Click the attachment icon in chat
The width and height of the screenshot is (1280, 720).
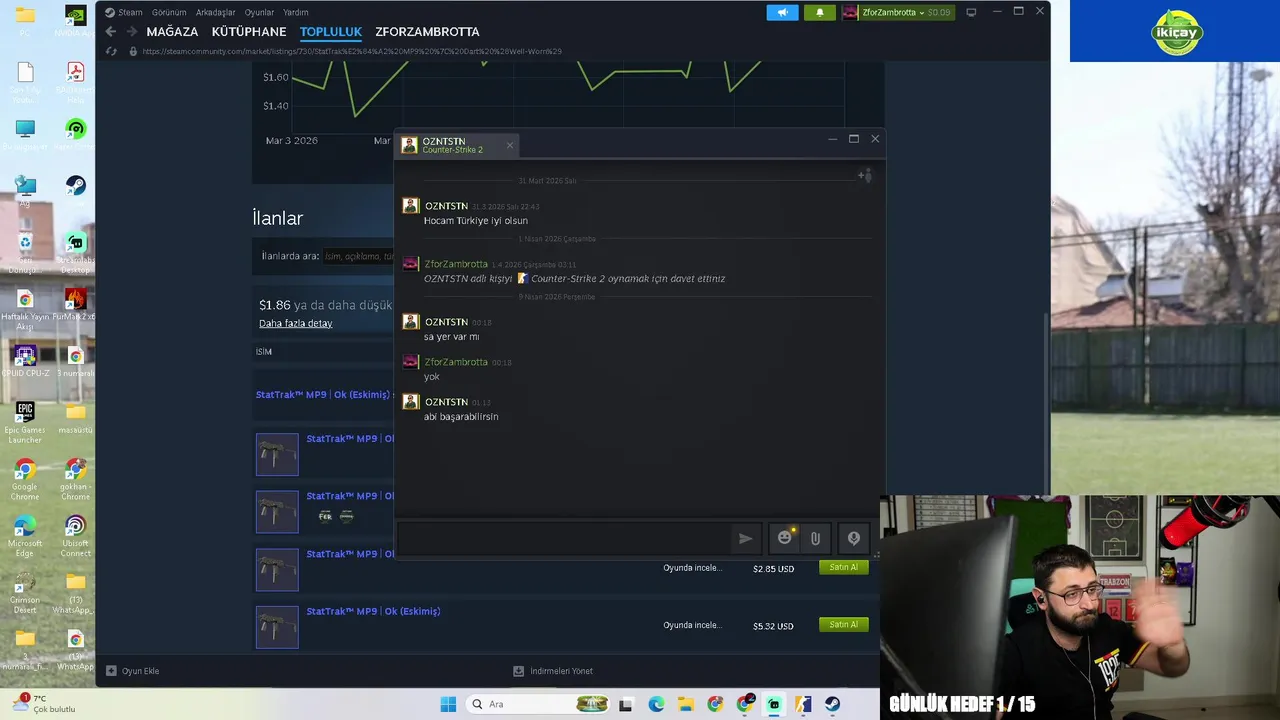pyautogui.click(x=815, y=538)
